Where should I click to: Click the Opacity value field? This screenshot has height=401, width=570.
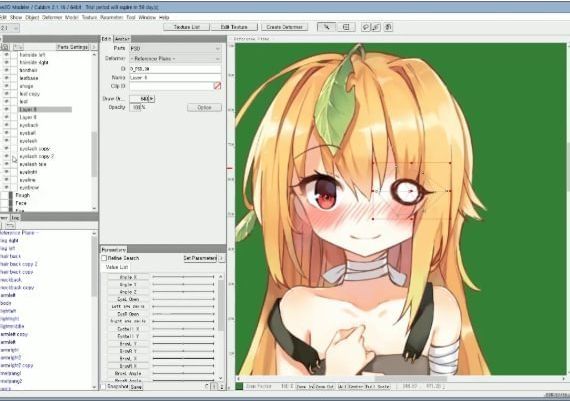click(135, 107)
